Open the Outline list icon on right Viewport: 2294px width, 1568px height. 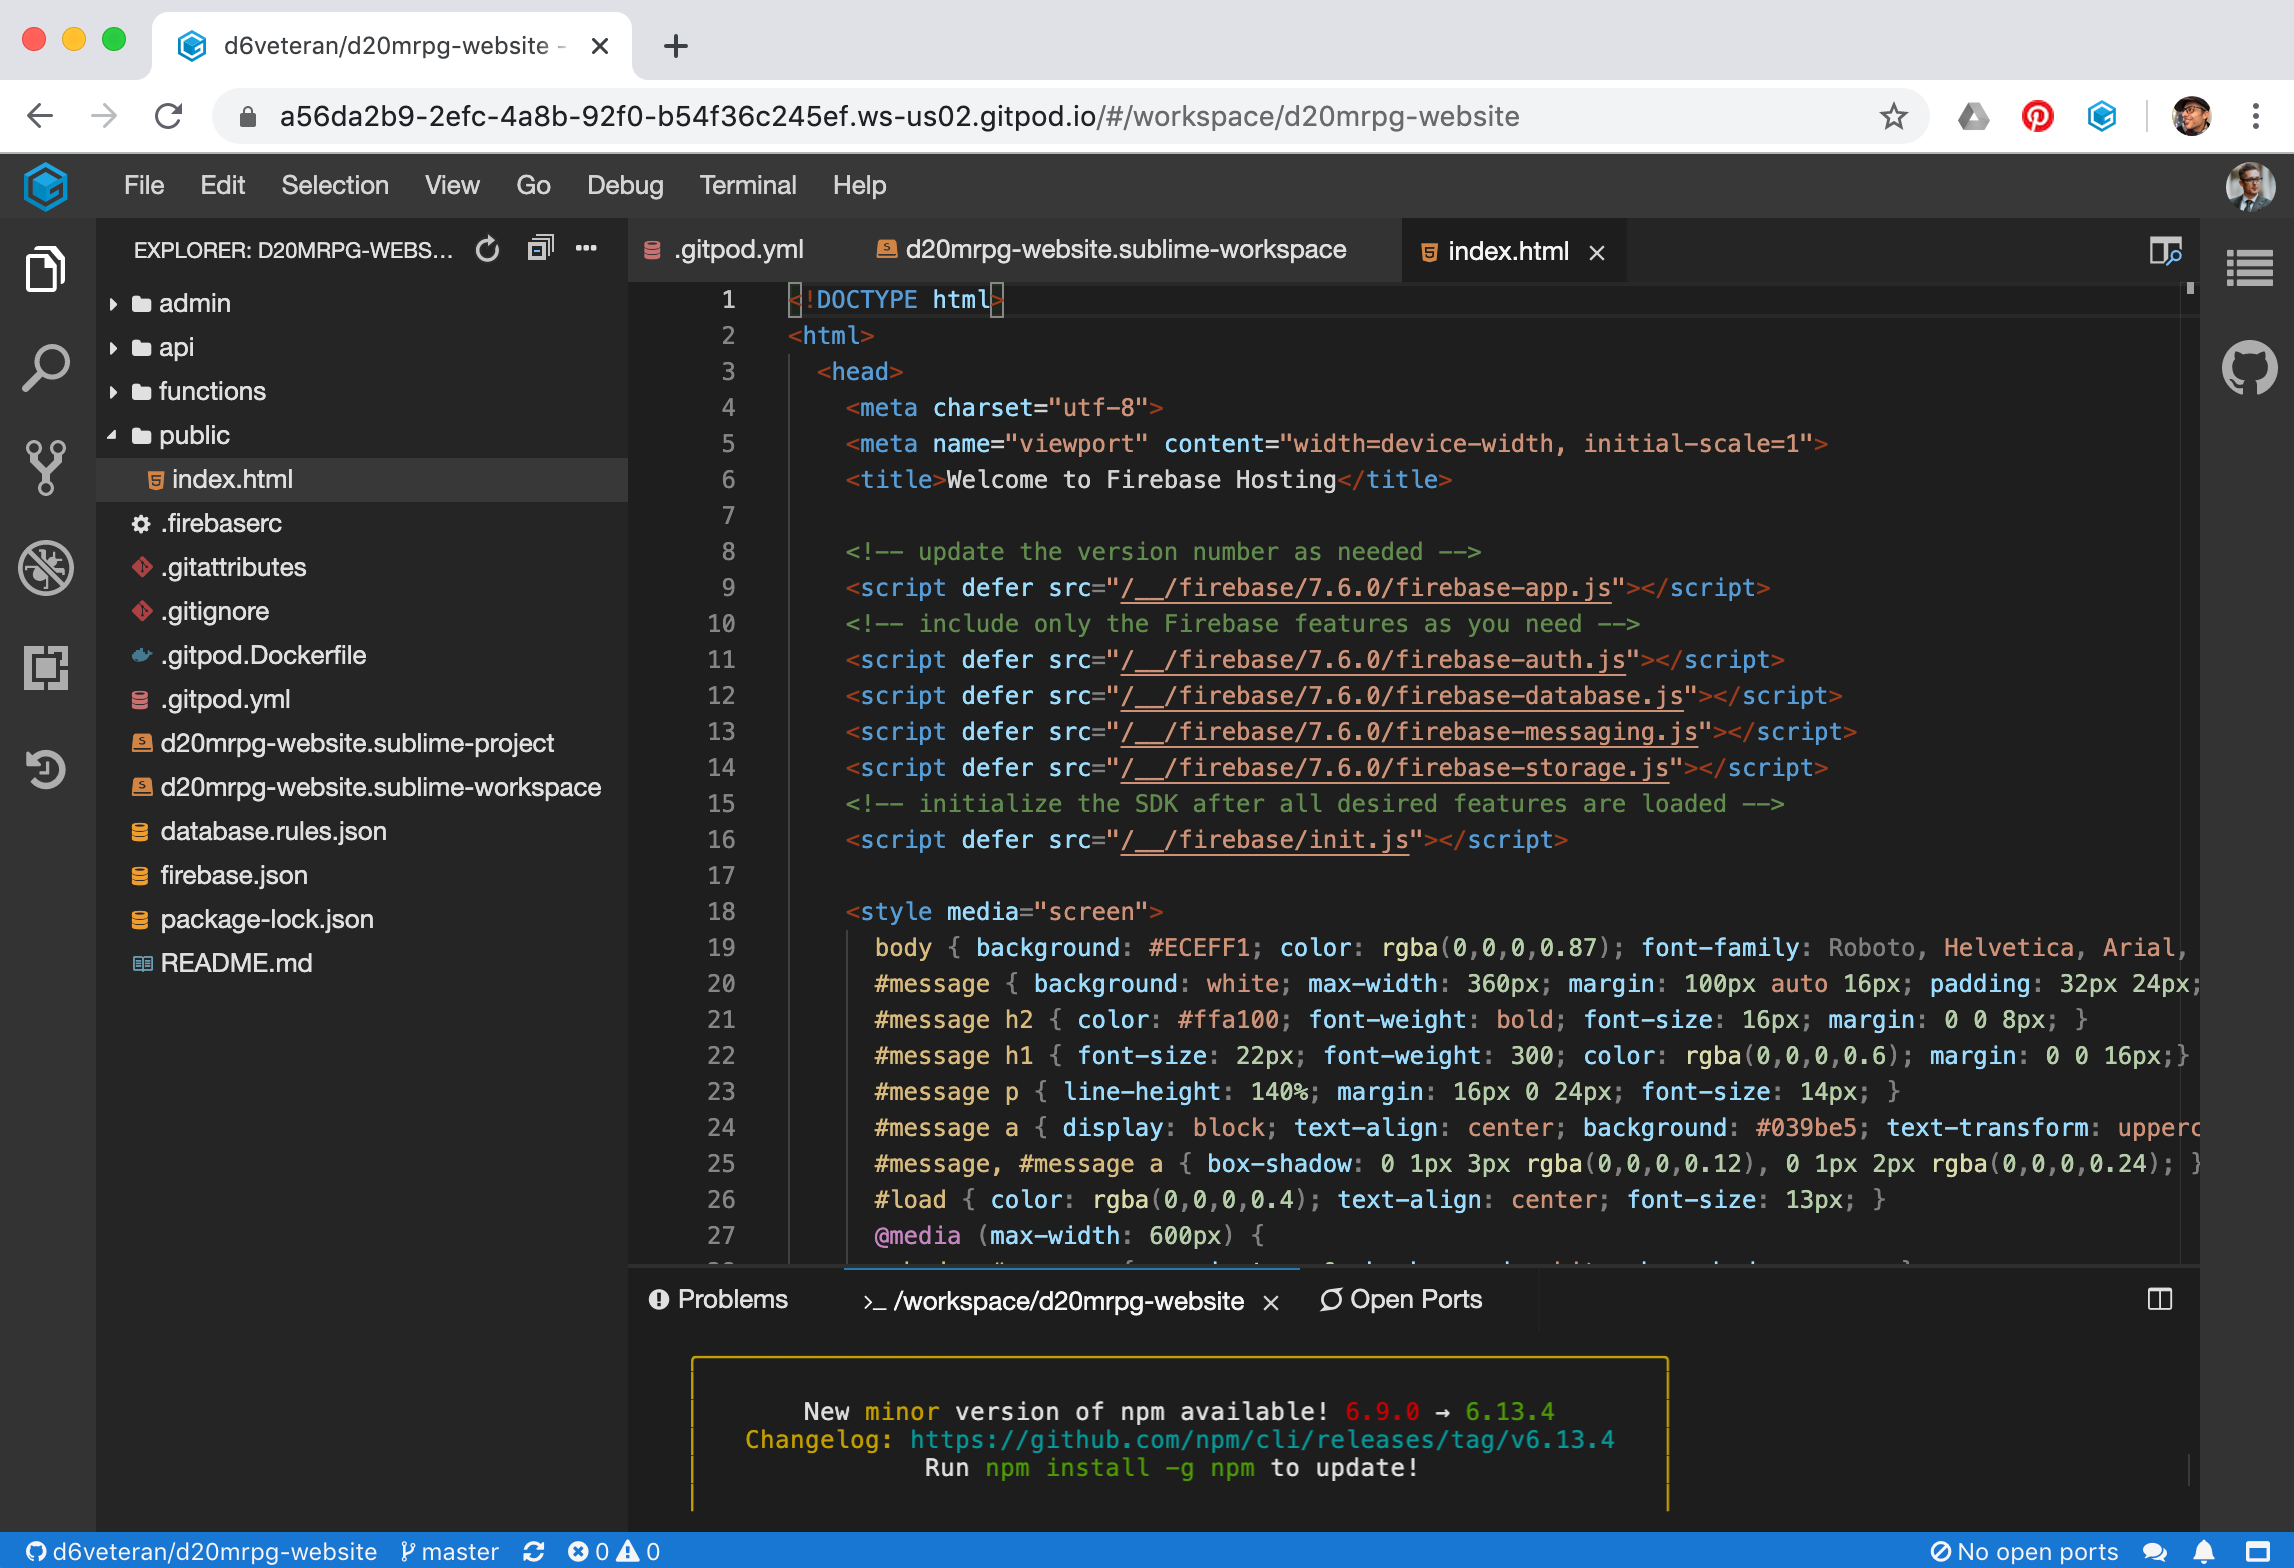tap(2250, 267)
